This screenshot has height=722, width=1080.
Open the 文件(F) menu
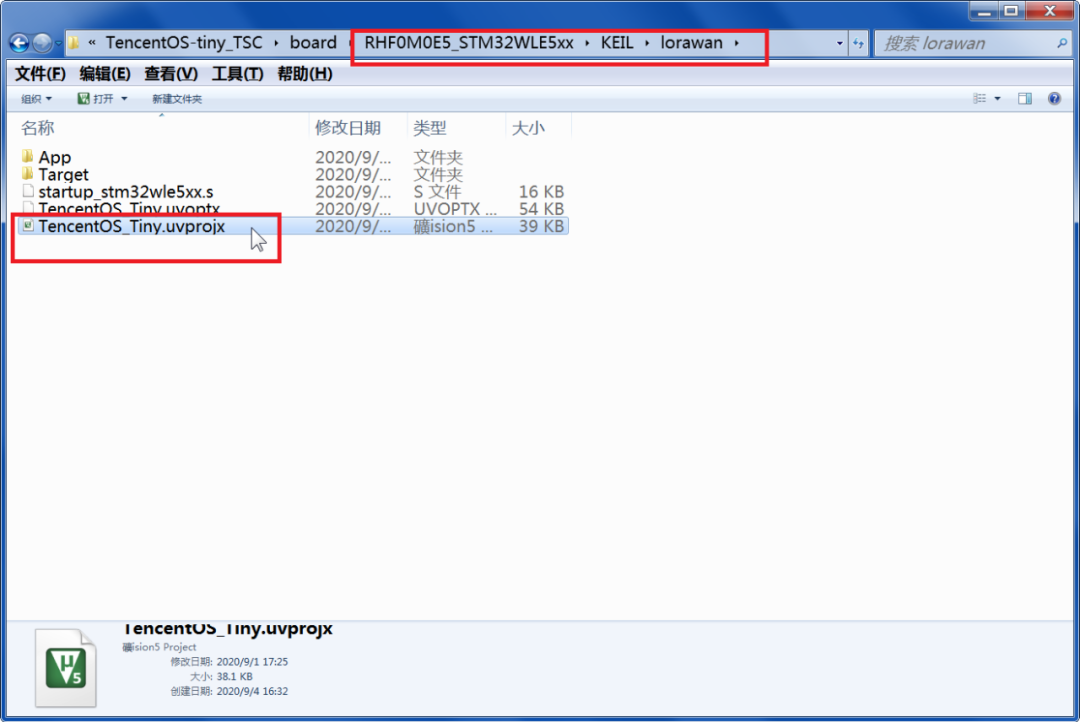coord(40,74)
